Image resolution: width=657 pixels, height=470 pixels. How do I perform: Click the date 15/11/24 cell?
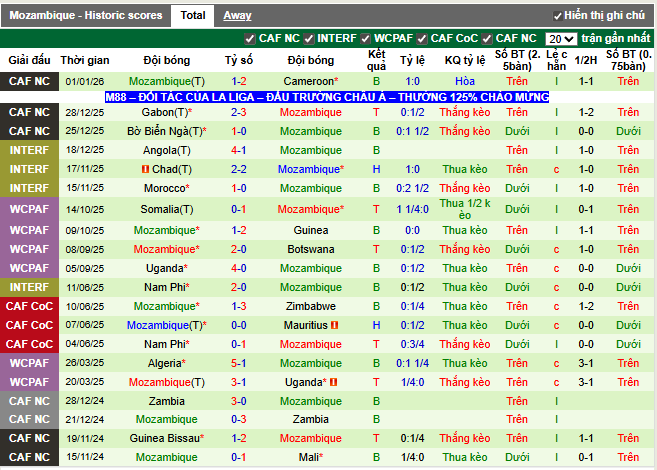click(x=85, y=457)
